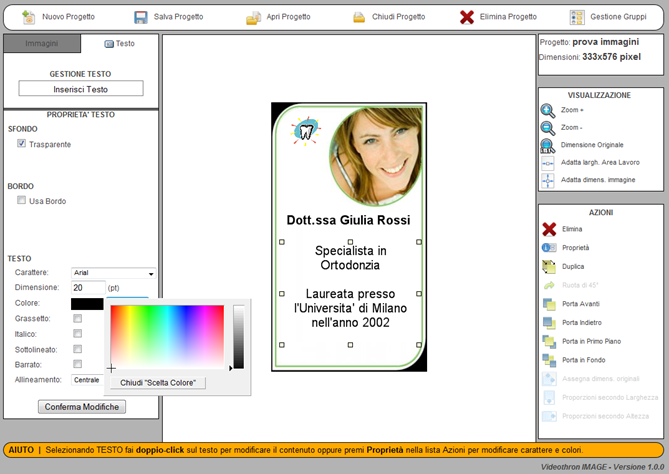Send element back with Porta in Fondo
Screen dimensions: 669x474
[x=549, y=360]
